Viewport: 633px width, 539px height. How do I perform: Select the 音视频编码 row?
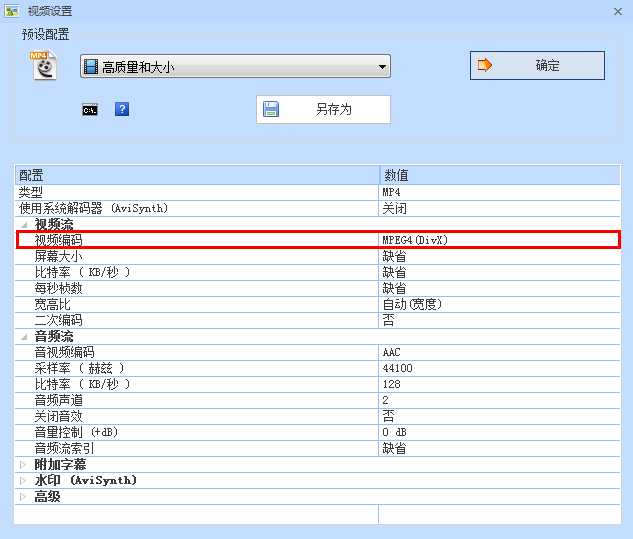[x=318, y=352]
